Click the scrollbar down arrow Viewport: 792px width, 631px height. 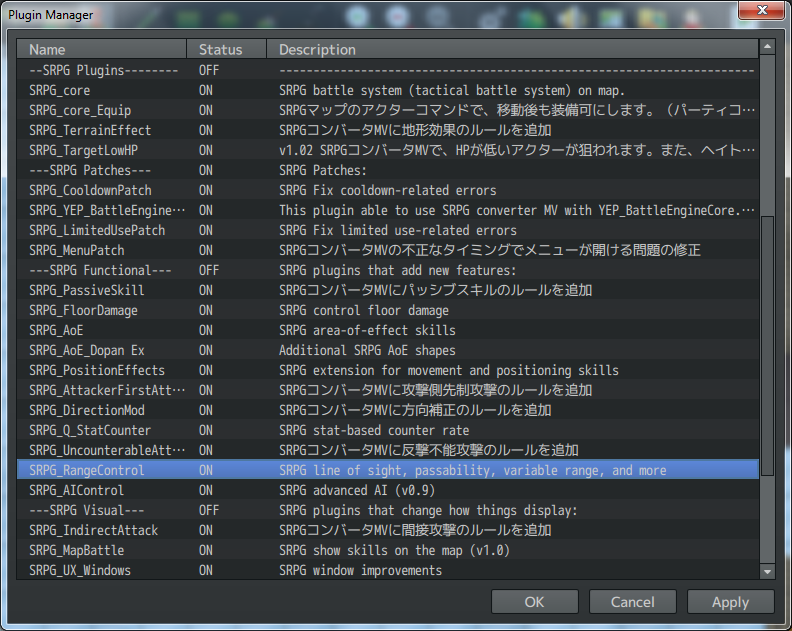[x=767, y=572]
